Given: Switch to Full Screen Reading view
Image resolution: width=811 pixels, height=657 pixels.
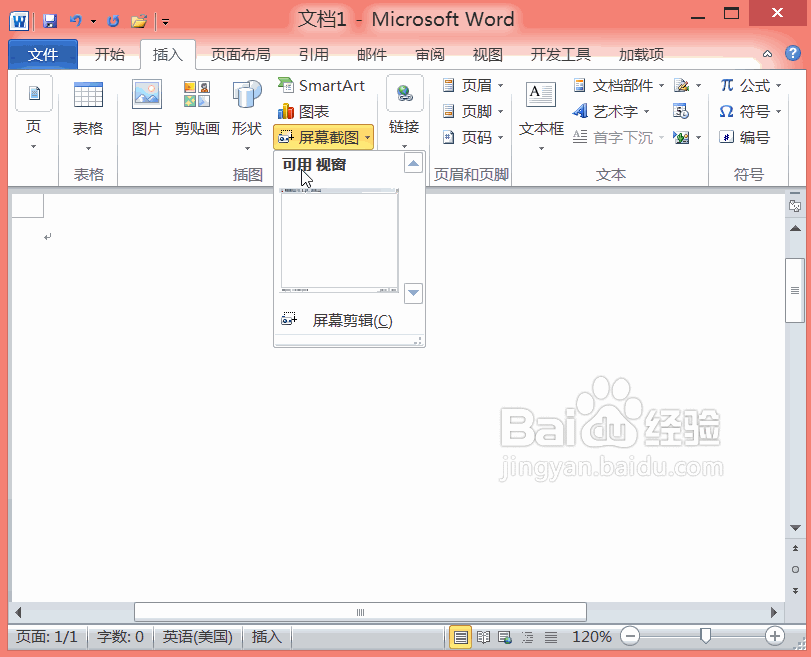Looking at the screenshot, I should click(x=483, y=637).
